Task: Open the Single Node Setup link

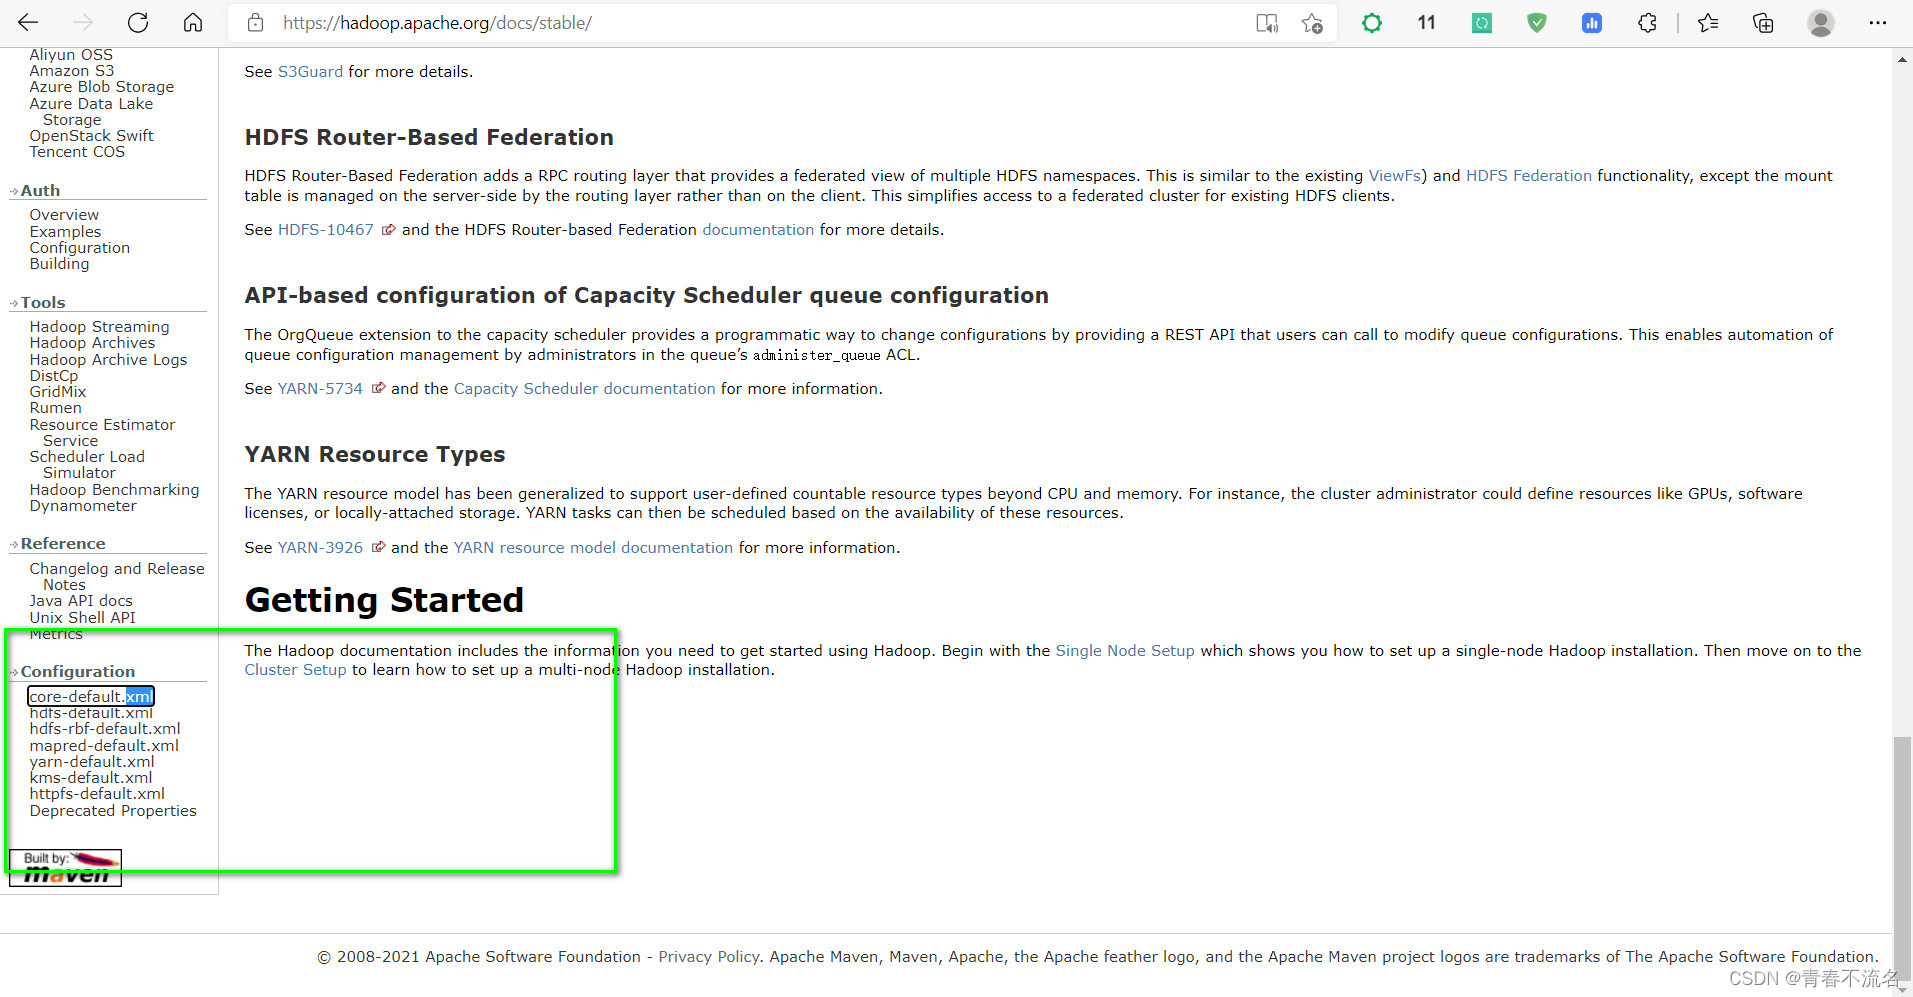Action: coord(1125,651)
